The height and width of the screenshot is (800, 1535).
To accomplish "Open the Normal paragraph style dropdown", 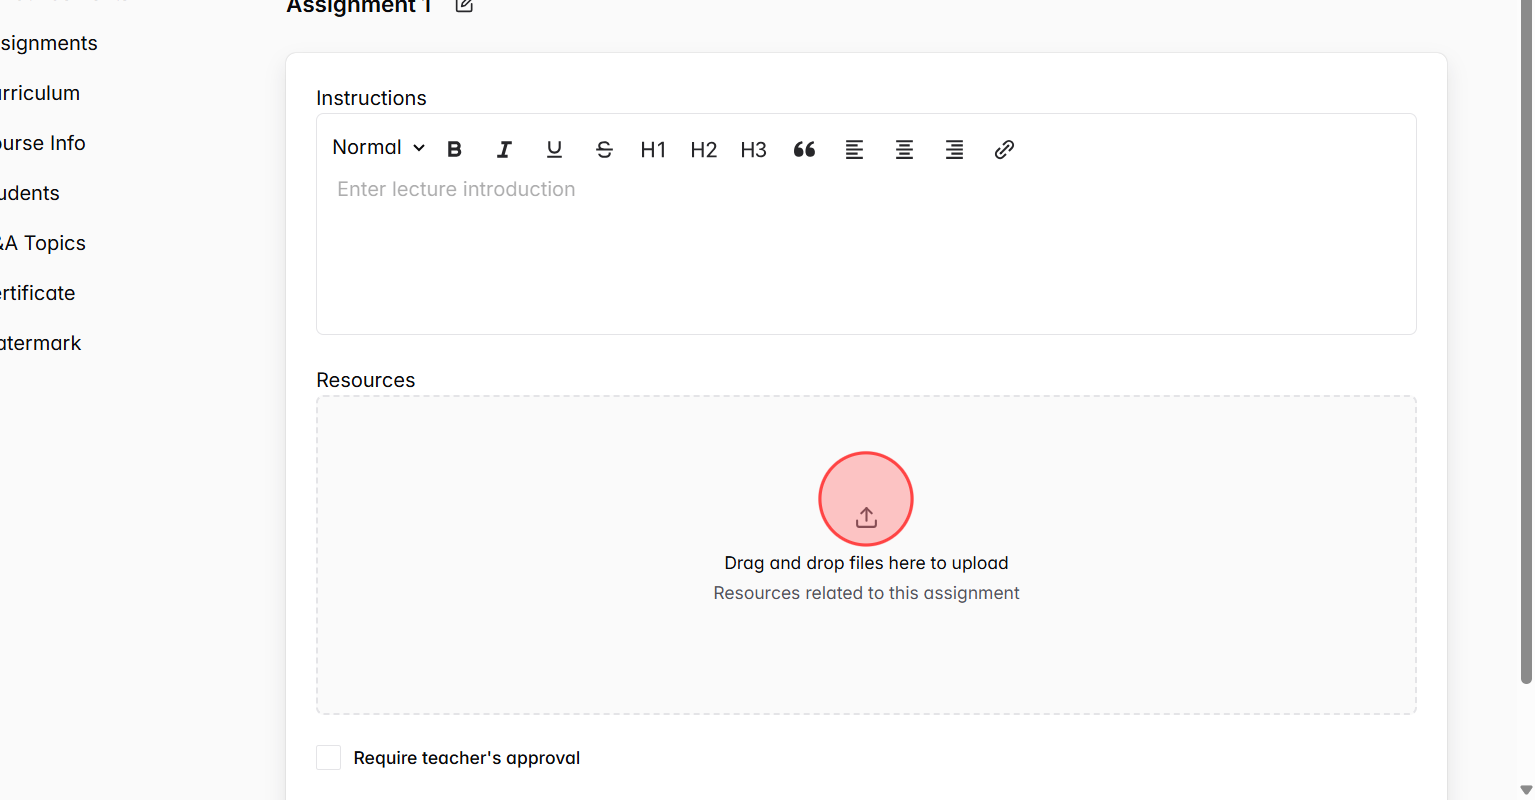I will pos(377,147).
